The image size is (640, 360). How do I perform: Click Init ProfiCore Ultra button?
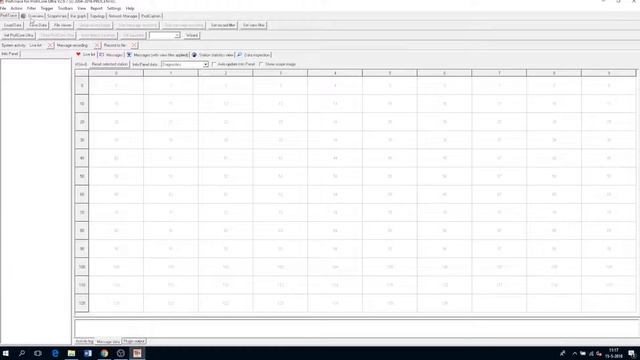tap(18, 36)
